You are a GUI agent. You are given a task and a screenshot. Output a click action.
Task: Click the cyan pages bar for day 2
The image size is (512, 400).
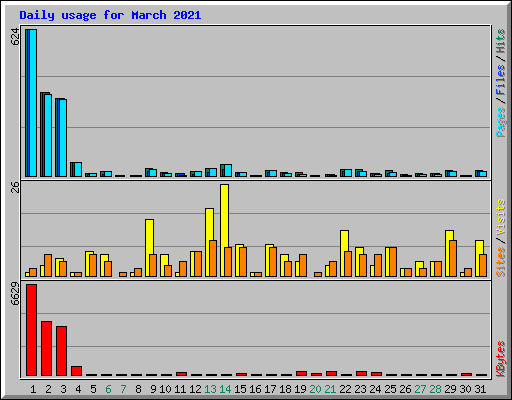tap(48, 135)
